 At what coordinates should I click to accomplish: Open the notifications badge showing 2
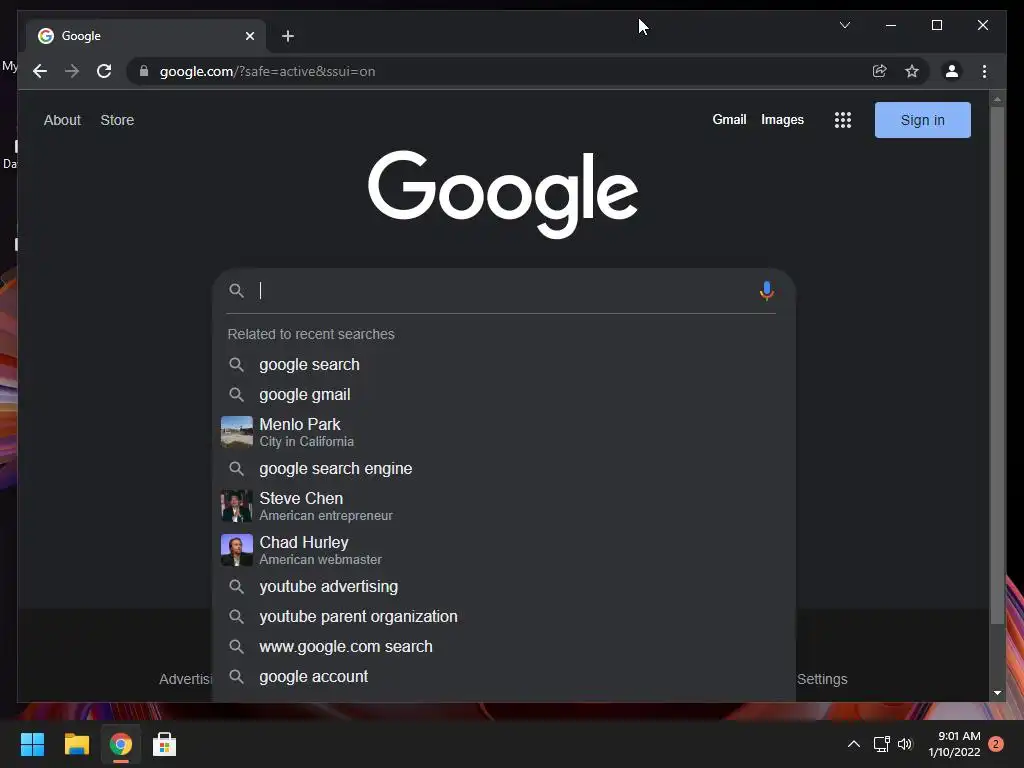click(x=996, y=744)
